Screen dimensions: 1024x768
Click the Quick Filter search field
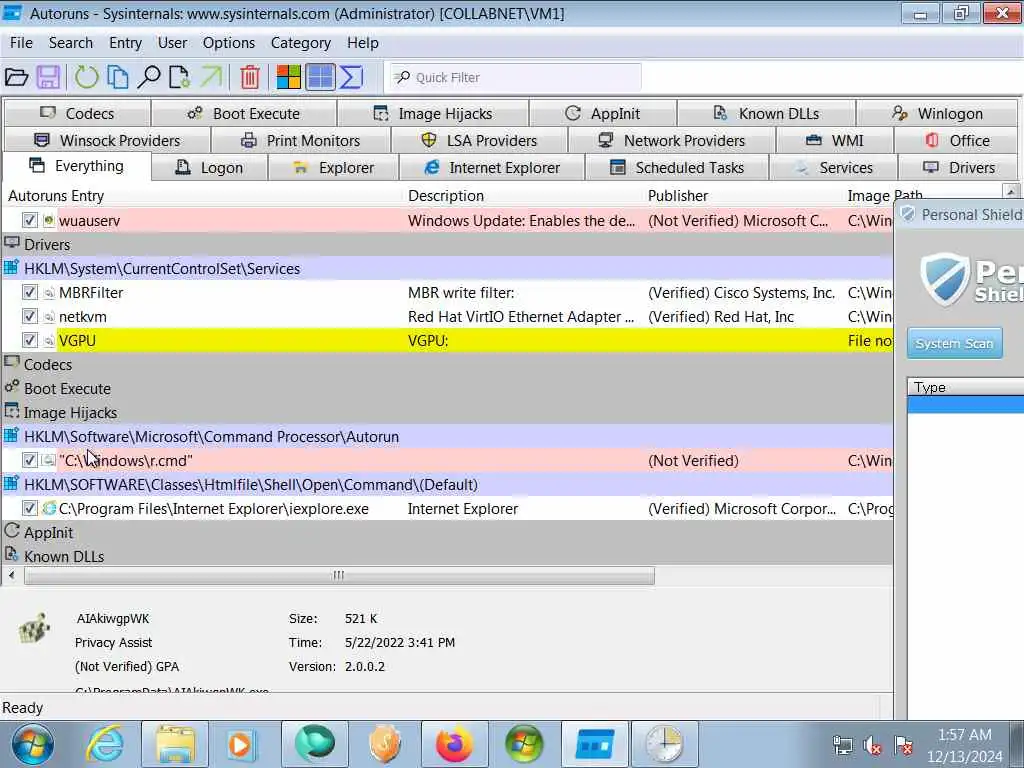[x=516, y=77]
